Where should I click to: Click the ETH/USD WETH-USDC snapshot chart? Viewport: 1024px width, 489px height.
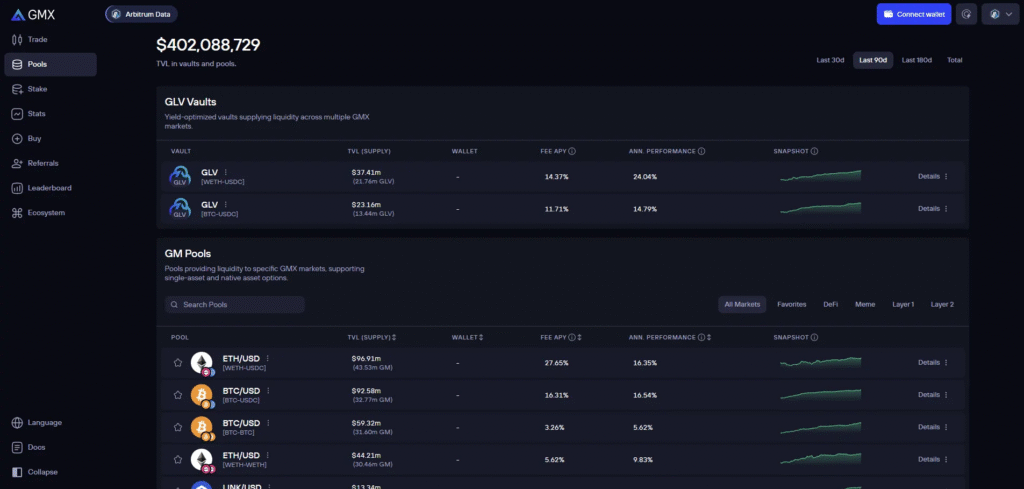[x=820, y=362]
